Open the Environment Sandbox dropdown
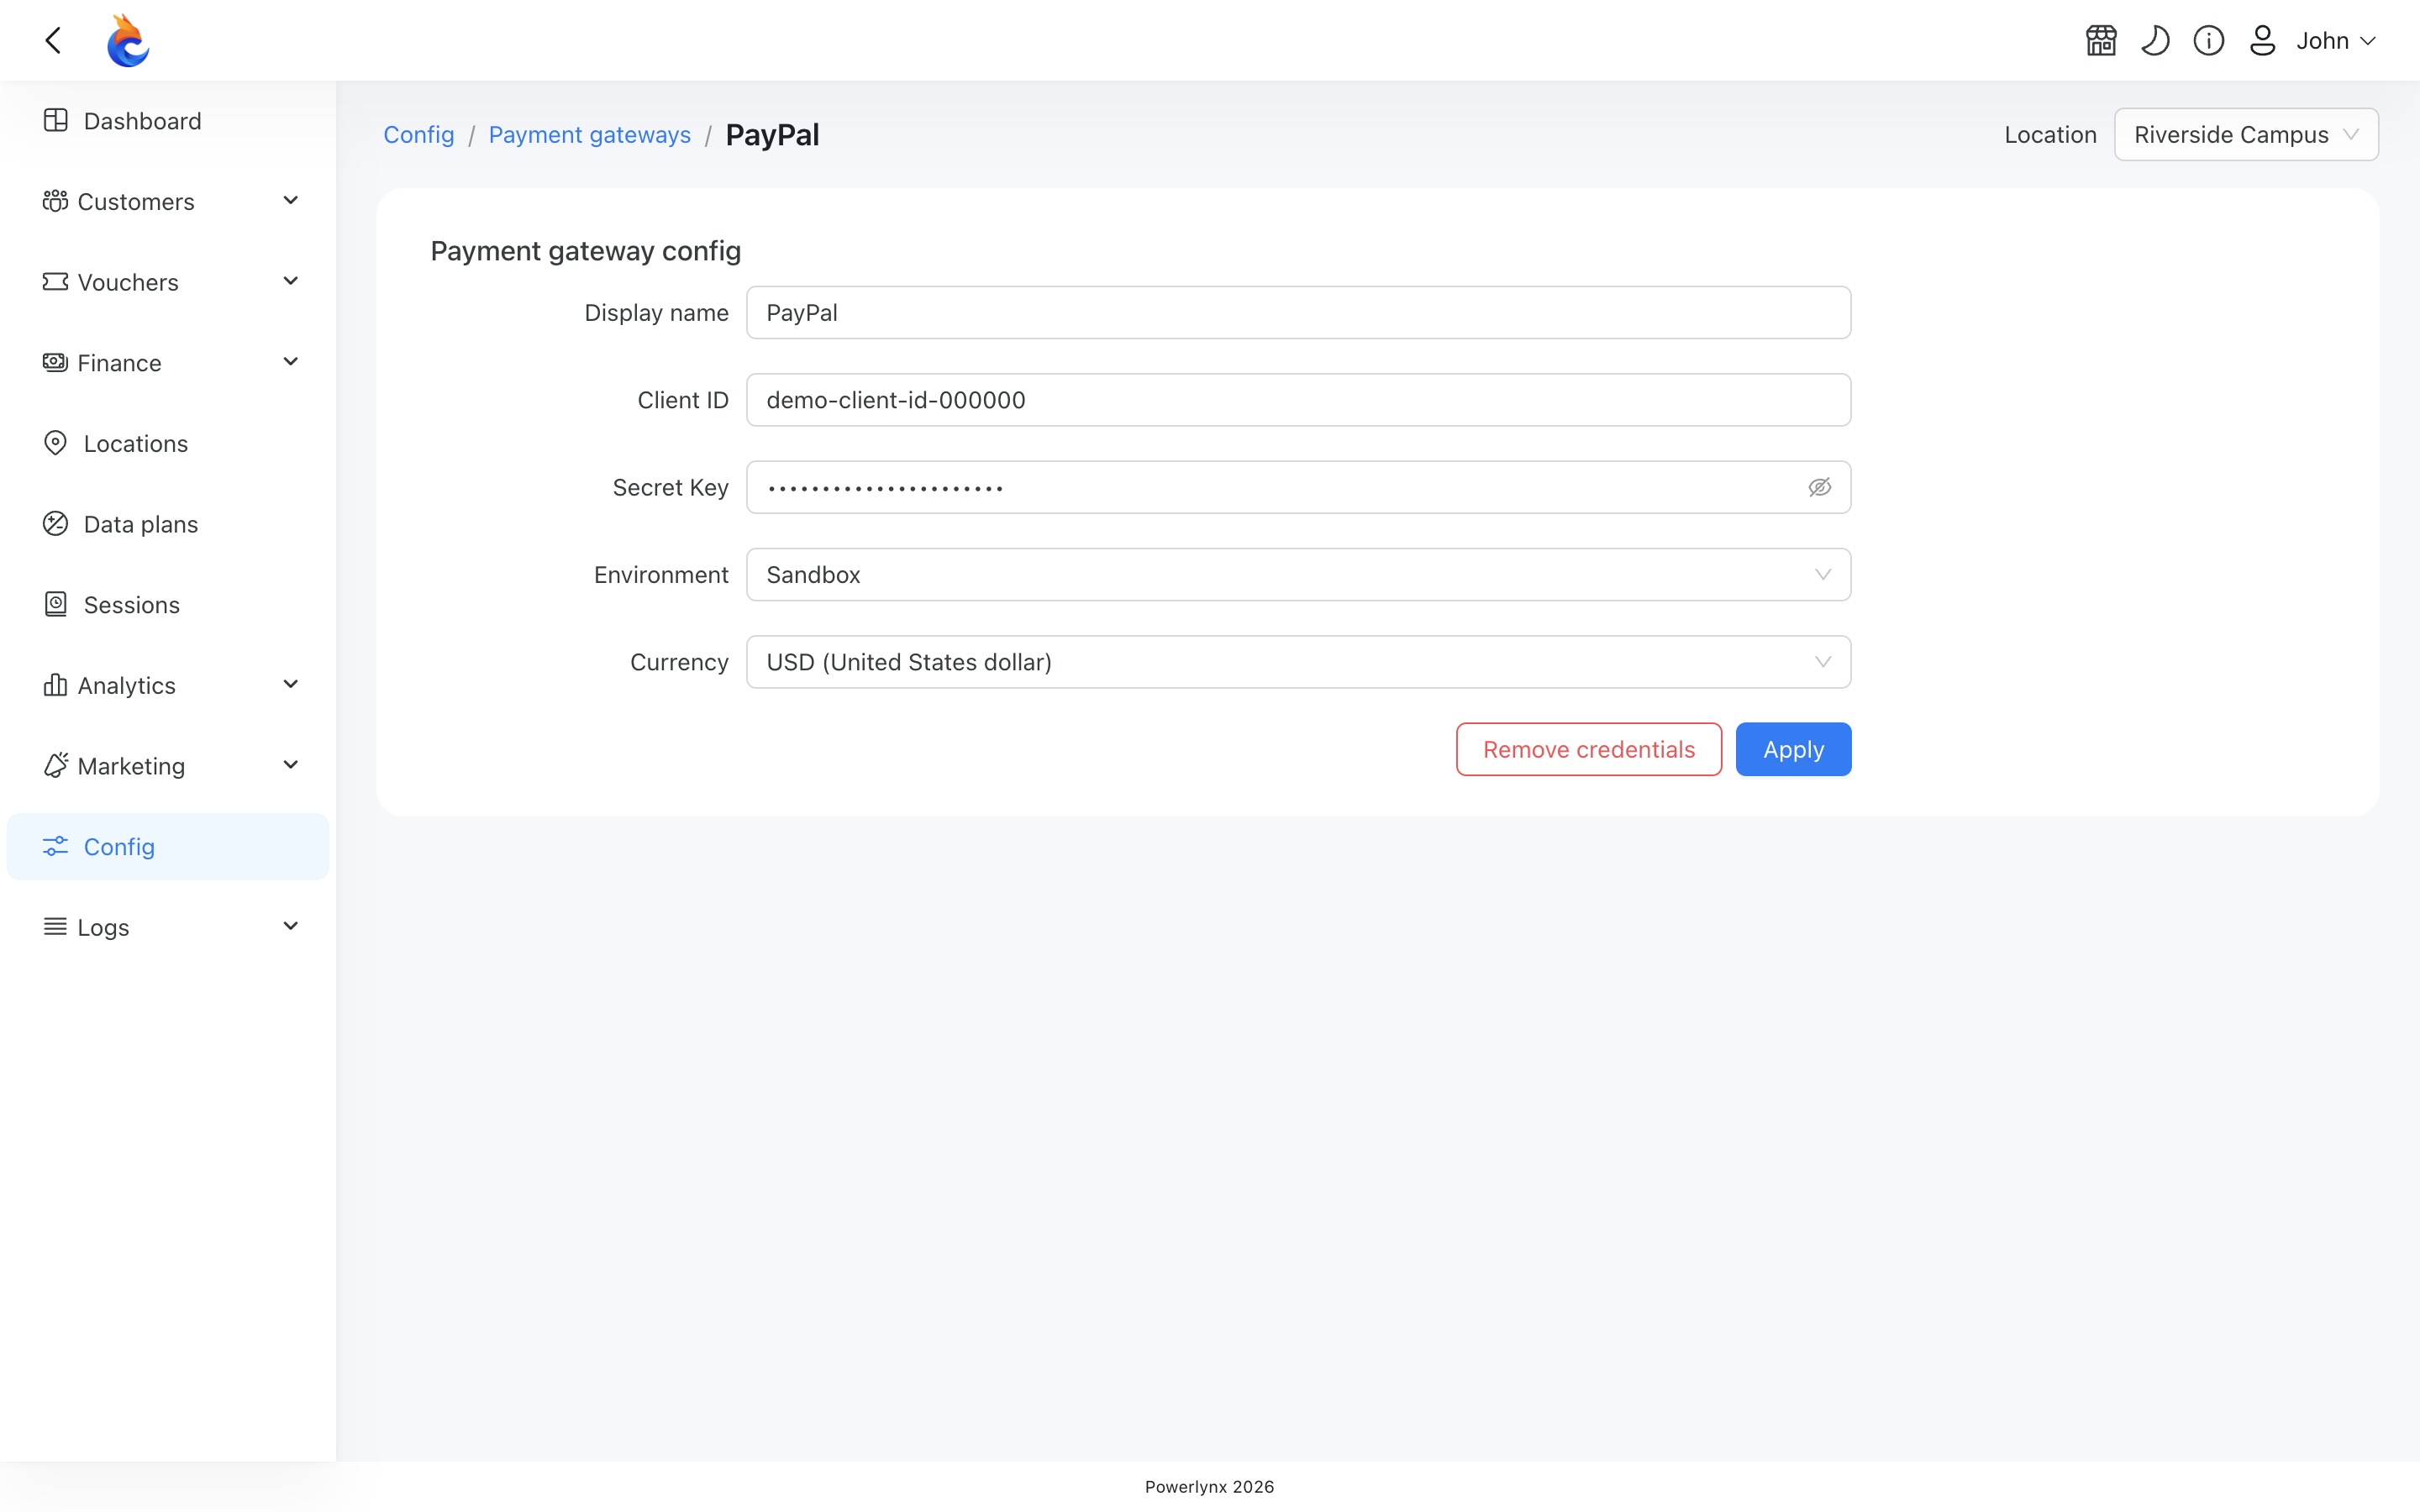2420x1512 pixels. pos(1298,574)
